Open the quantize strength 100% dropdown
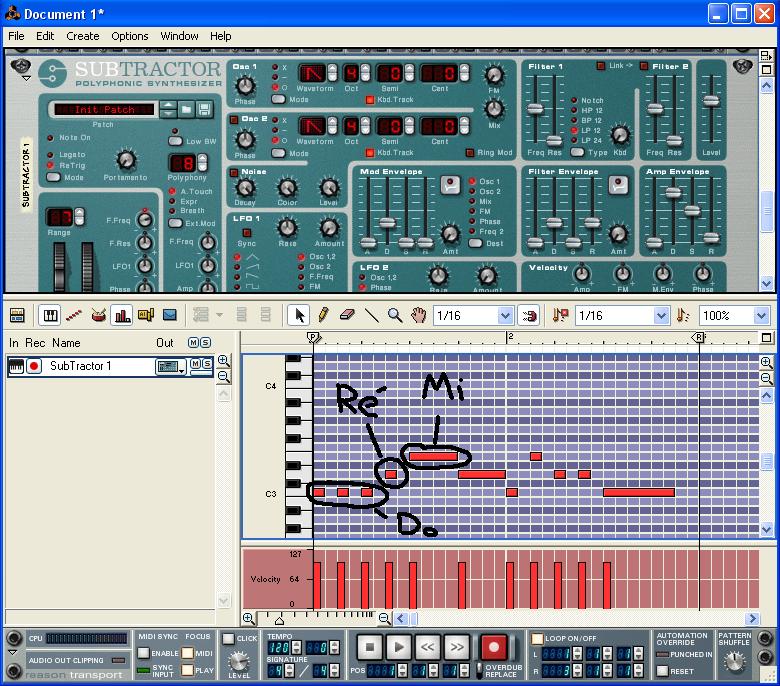 click(761, 315)
